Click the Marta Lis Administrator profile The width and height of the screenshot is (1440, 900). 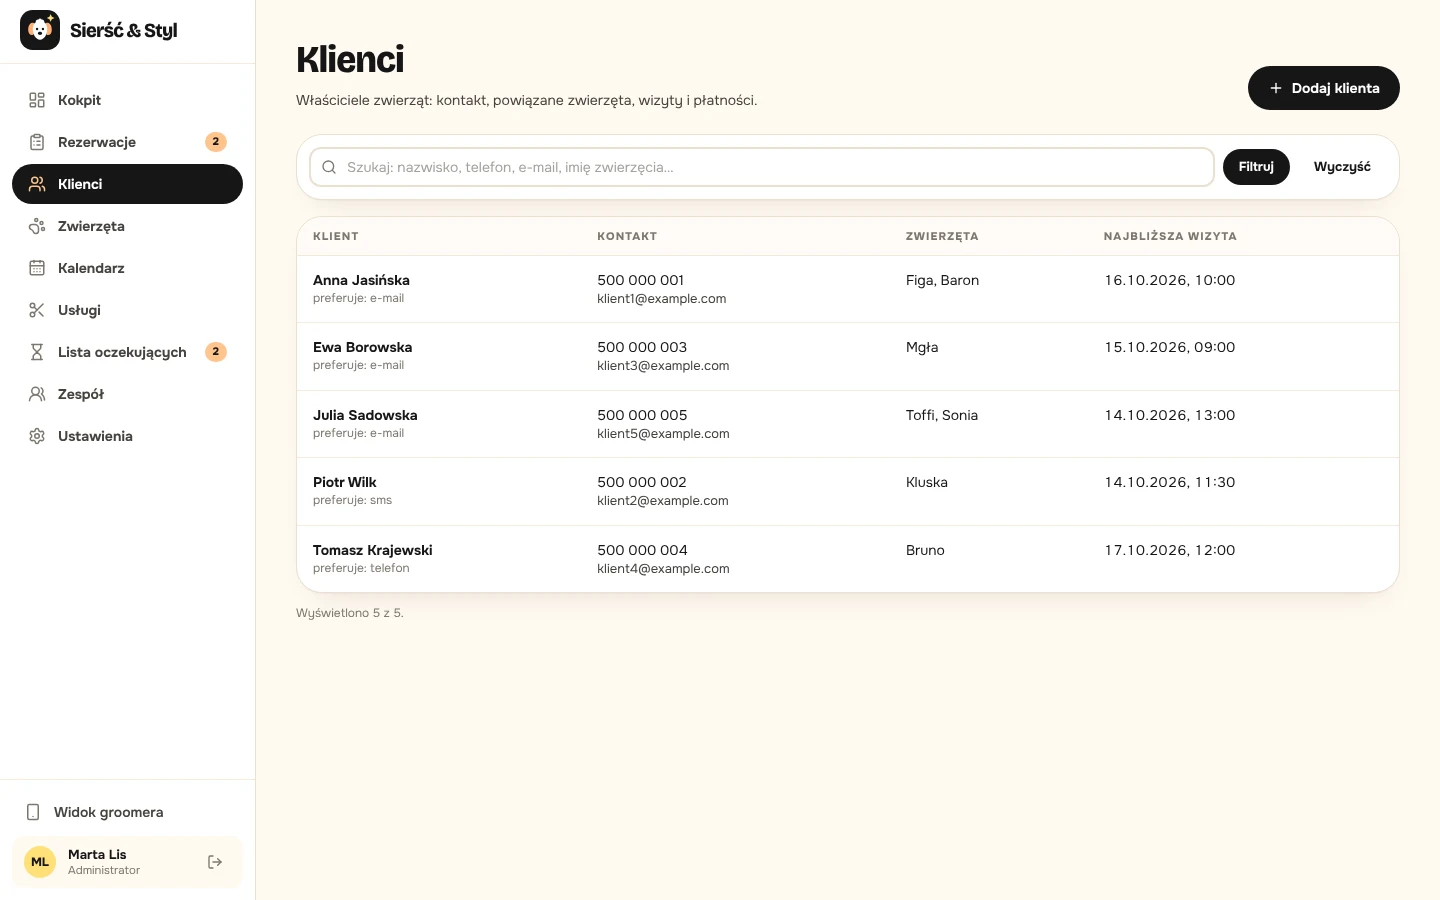(x=127, y=862)
